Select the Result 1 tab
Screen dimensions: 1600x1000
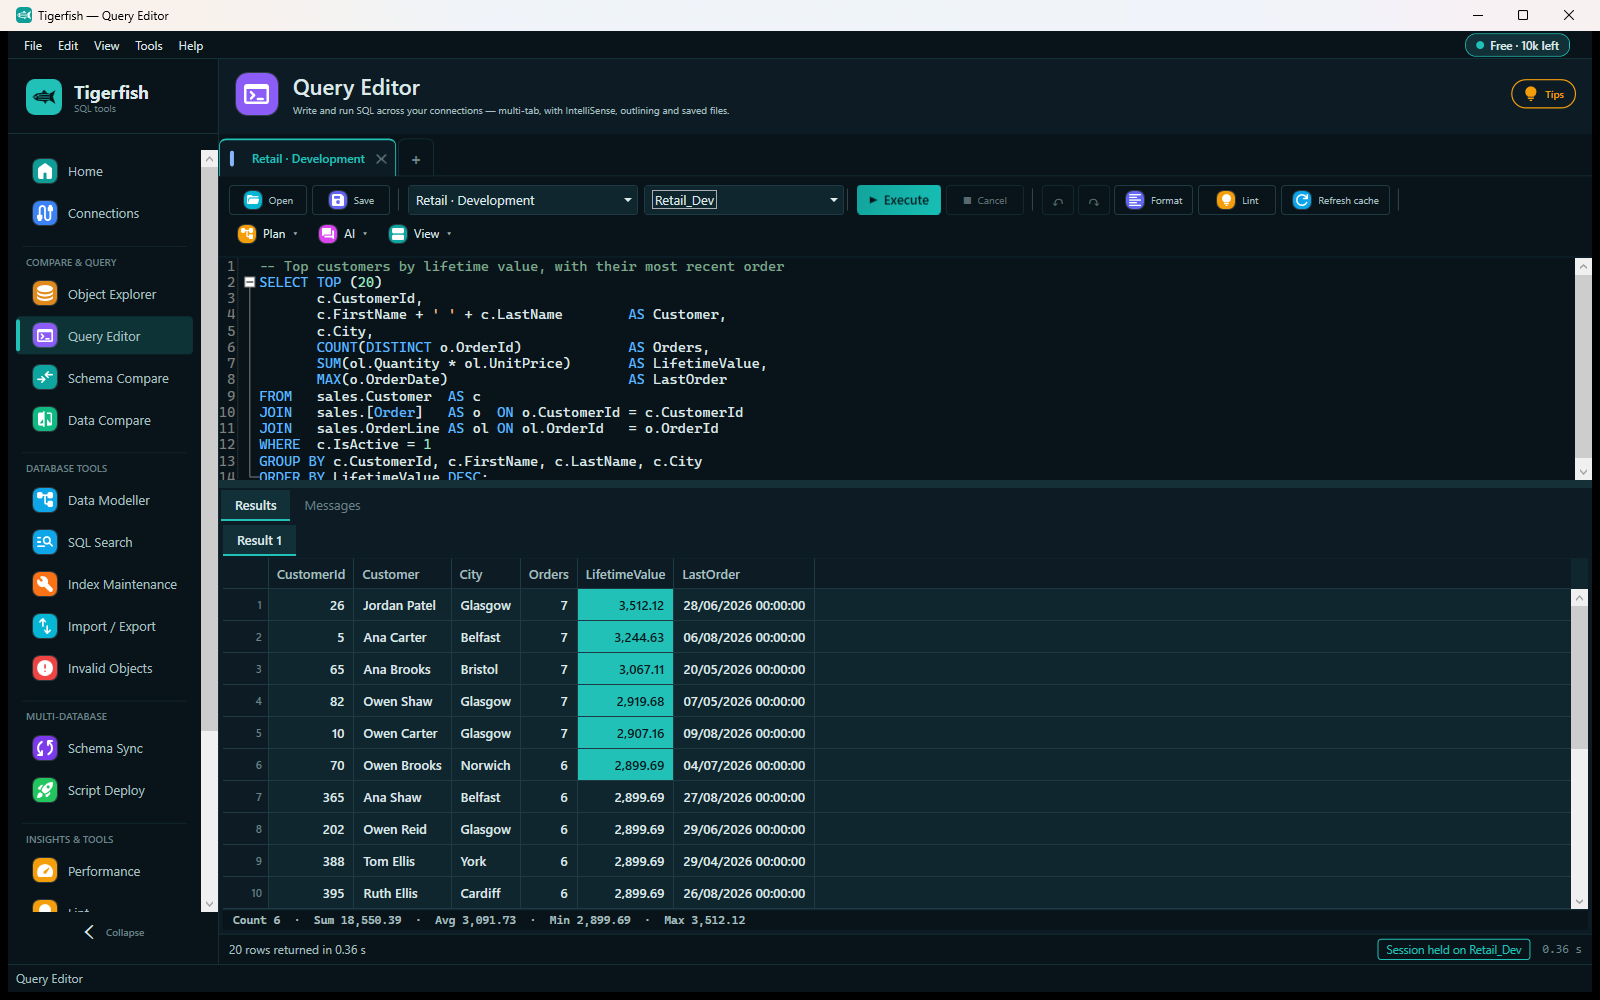tap(259, 541)
